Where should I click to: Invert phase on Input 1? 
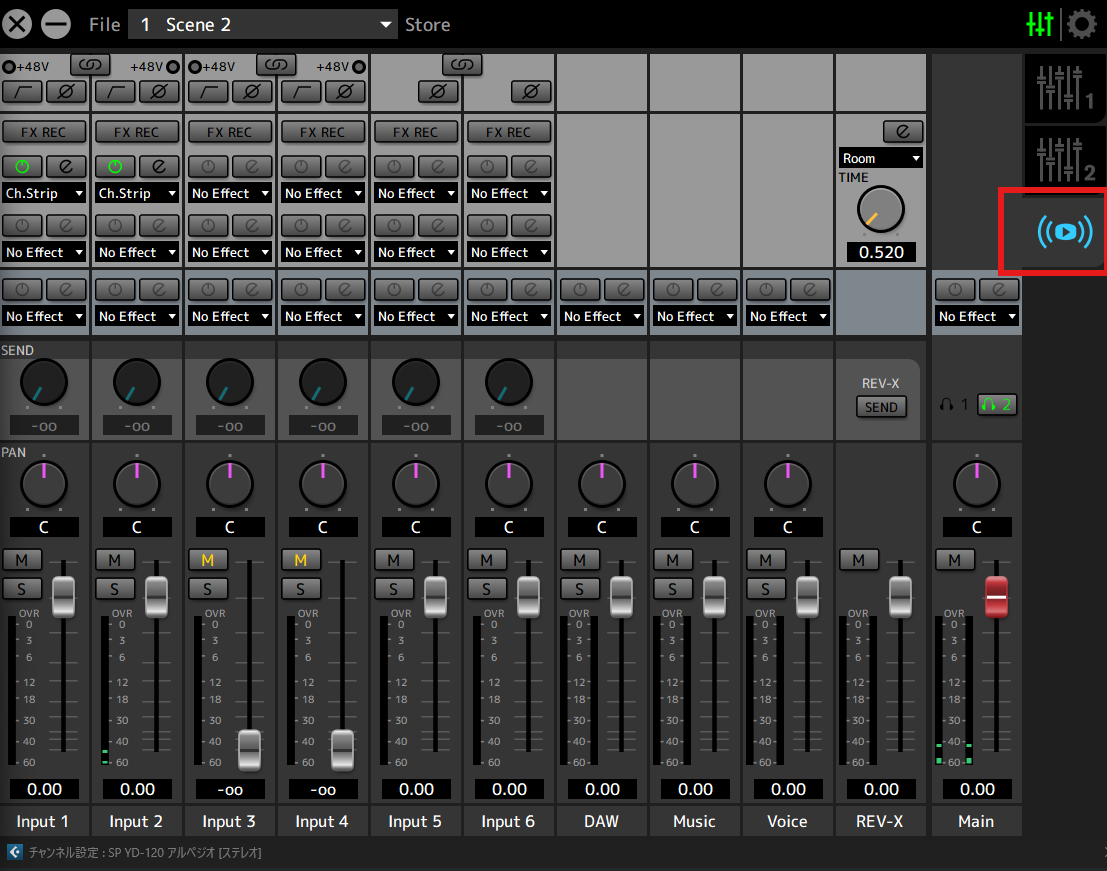(66, 91)
